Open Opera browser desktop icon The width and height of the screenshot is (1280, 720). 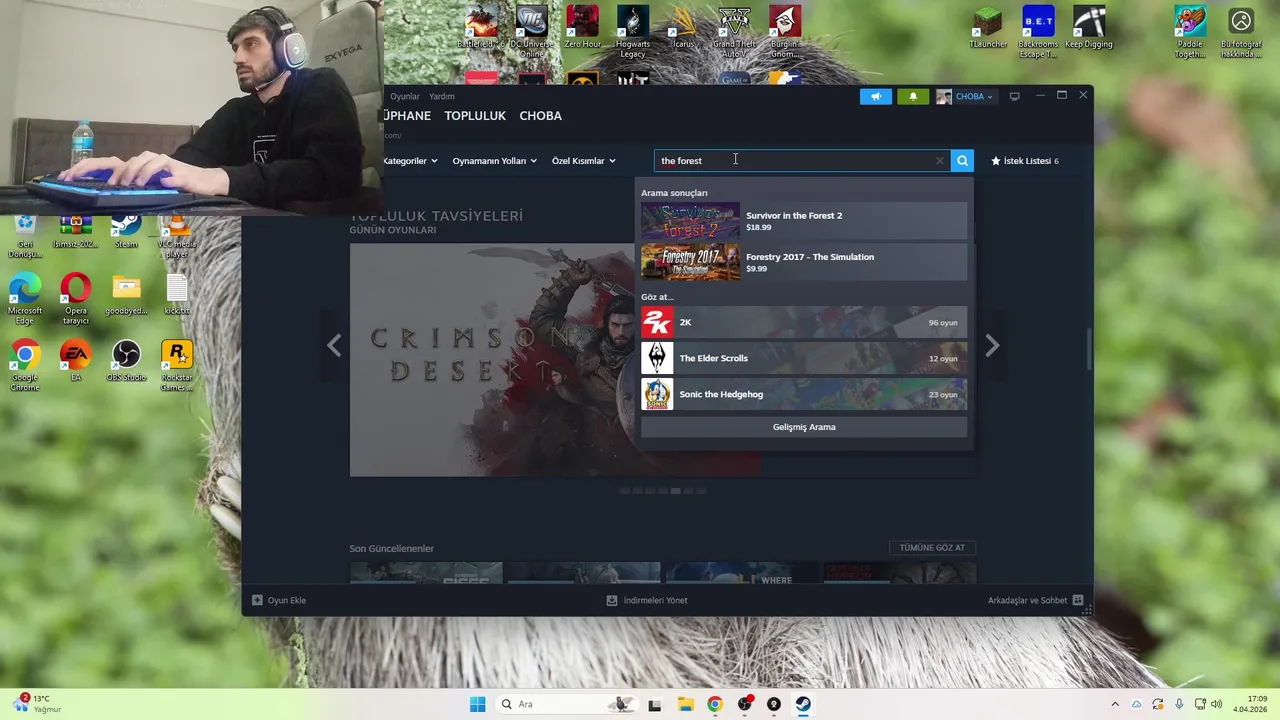pos(76,300)
